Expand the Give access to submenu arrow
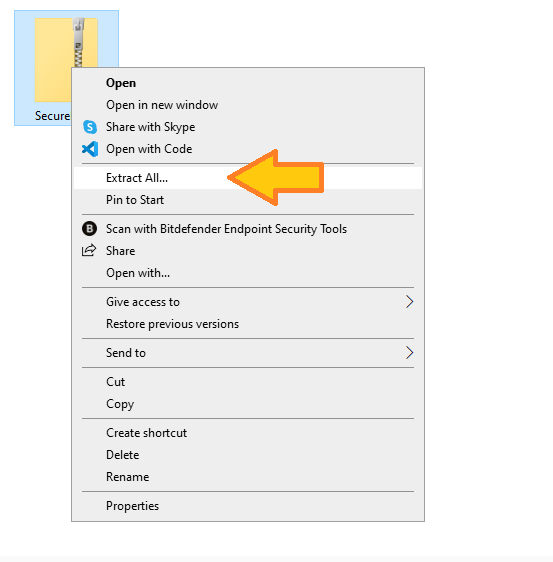553x562 pixels. [x=409, y=302]
